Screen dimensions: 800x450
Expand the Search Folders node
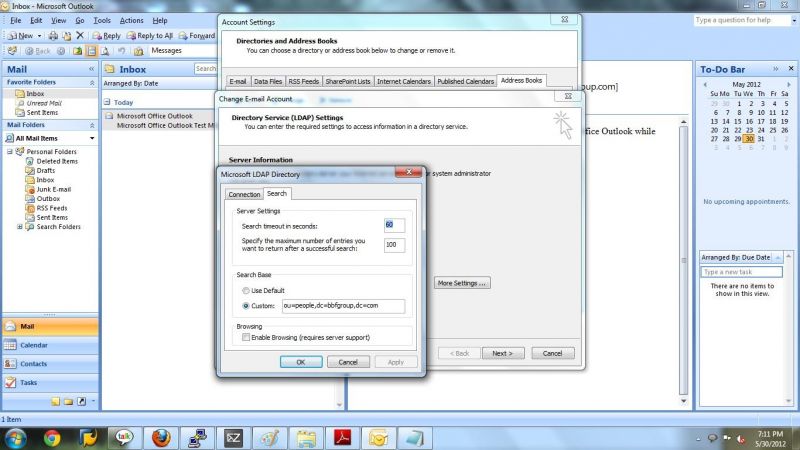coord(20,227)
